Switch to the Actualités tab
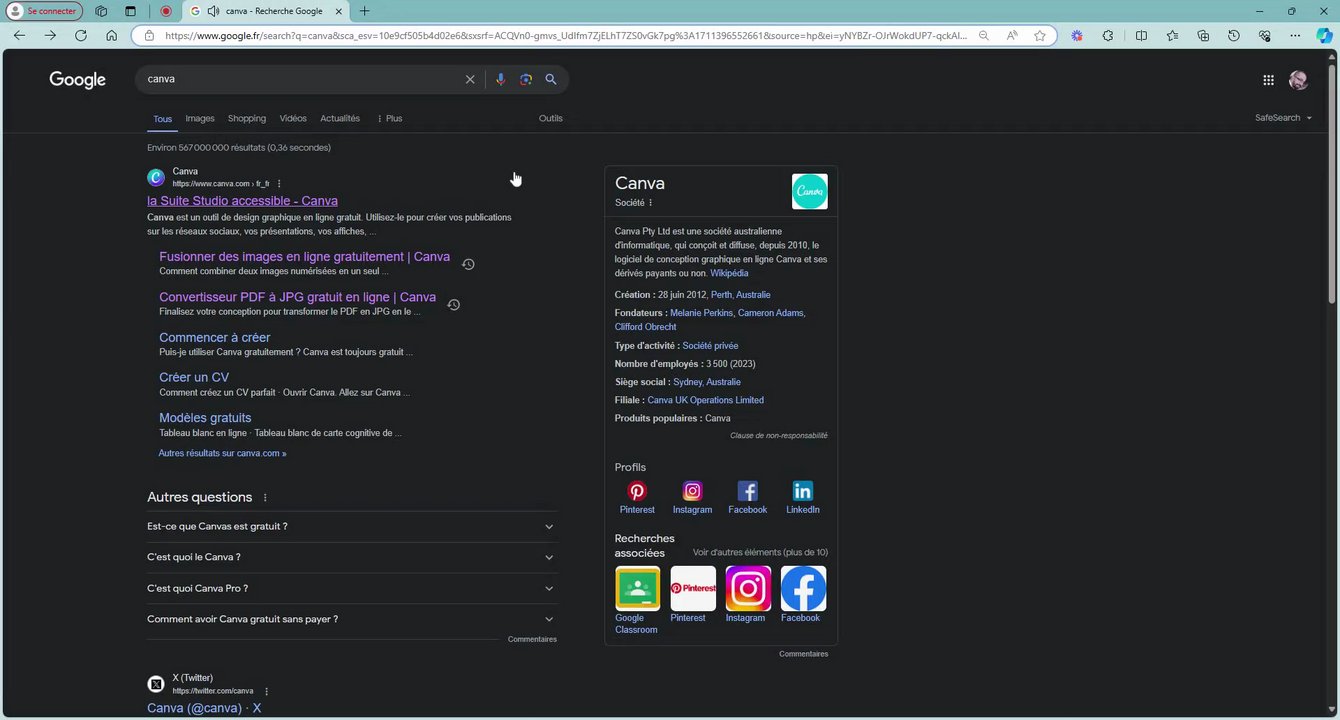Viewport: 1340px width, 720px height. pos(340,118)
